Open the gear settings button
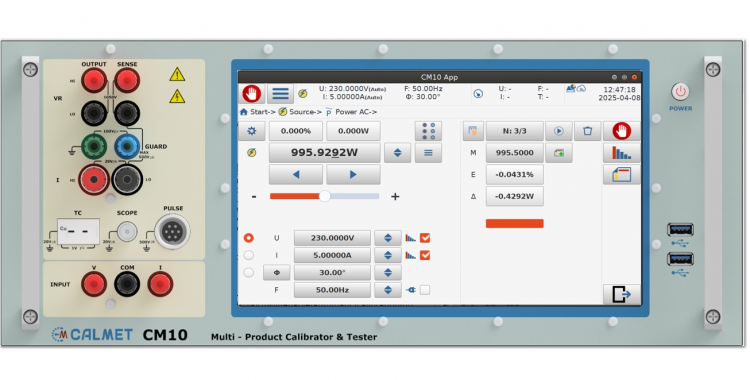Image resolution: width=750 pixels, height=380 pixels. [252, 131]
